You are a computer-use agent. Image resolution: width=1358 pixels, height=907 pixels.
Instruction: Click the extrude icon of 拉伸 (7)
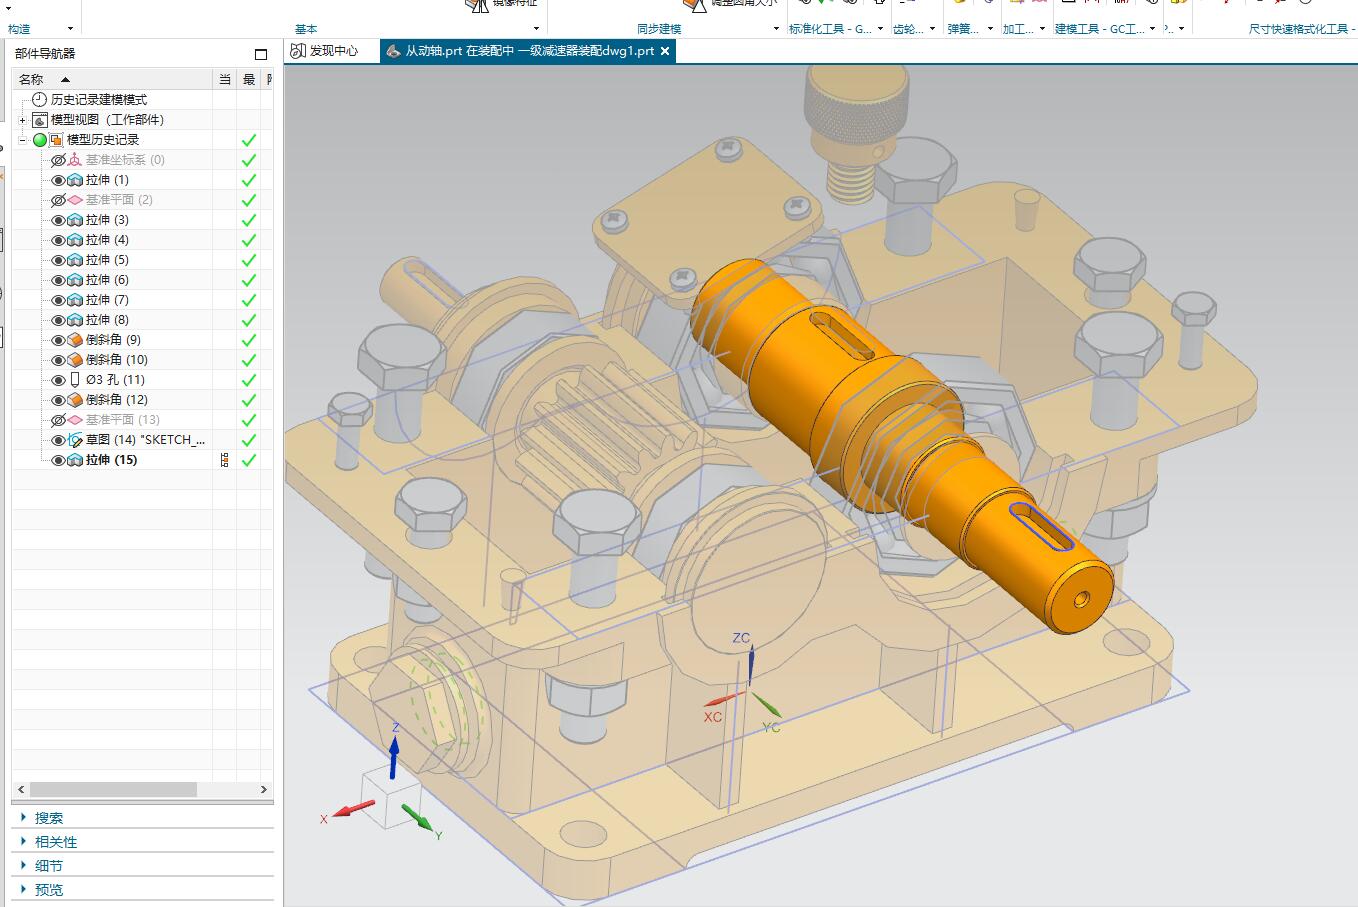pyautogui.click(x=75, y=300)
